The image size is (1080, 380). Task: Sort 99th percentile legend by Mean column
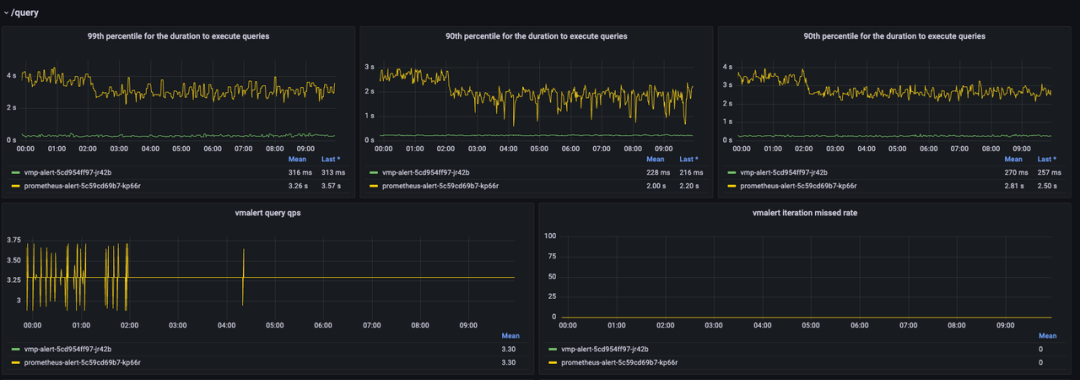point(297,159)
